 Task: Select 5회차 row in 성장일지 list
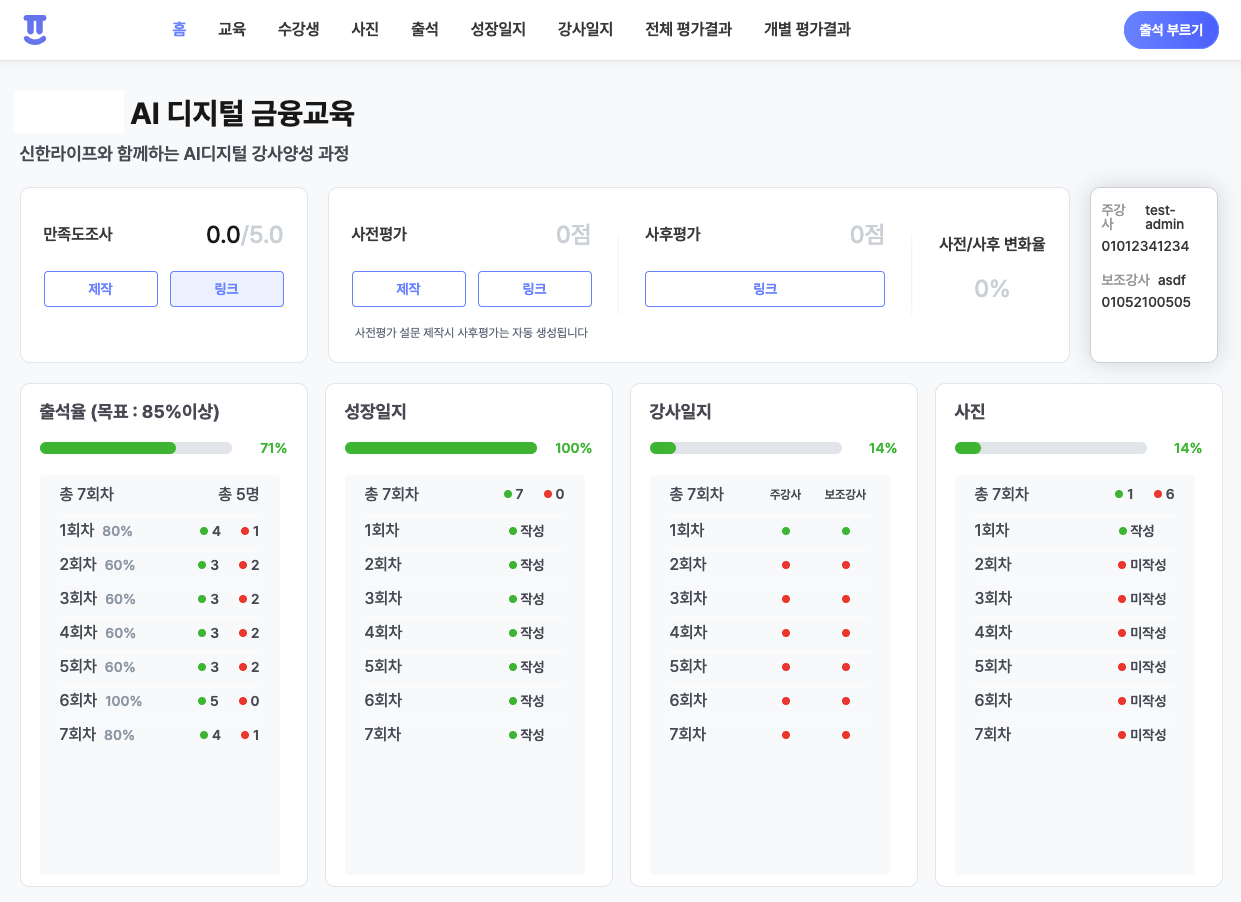463,667
